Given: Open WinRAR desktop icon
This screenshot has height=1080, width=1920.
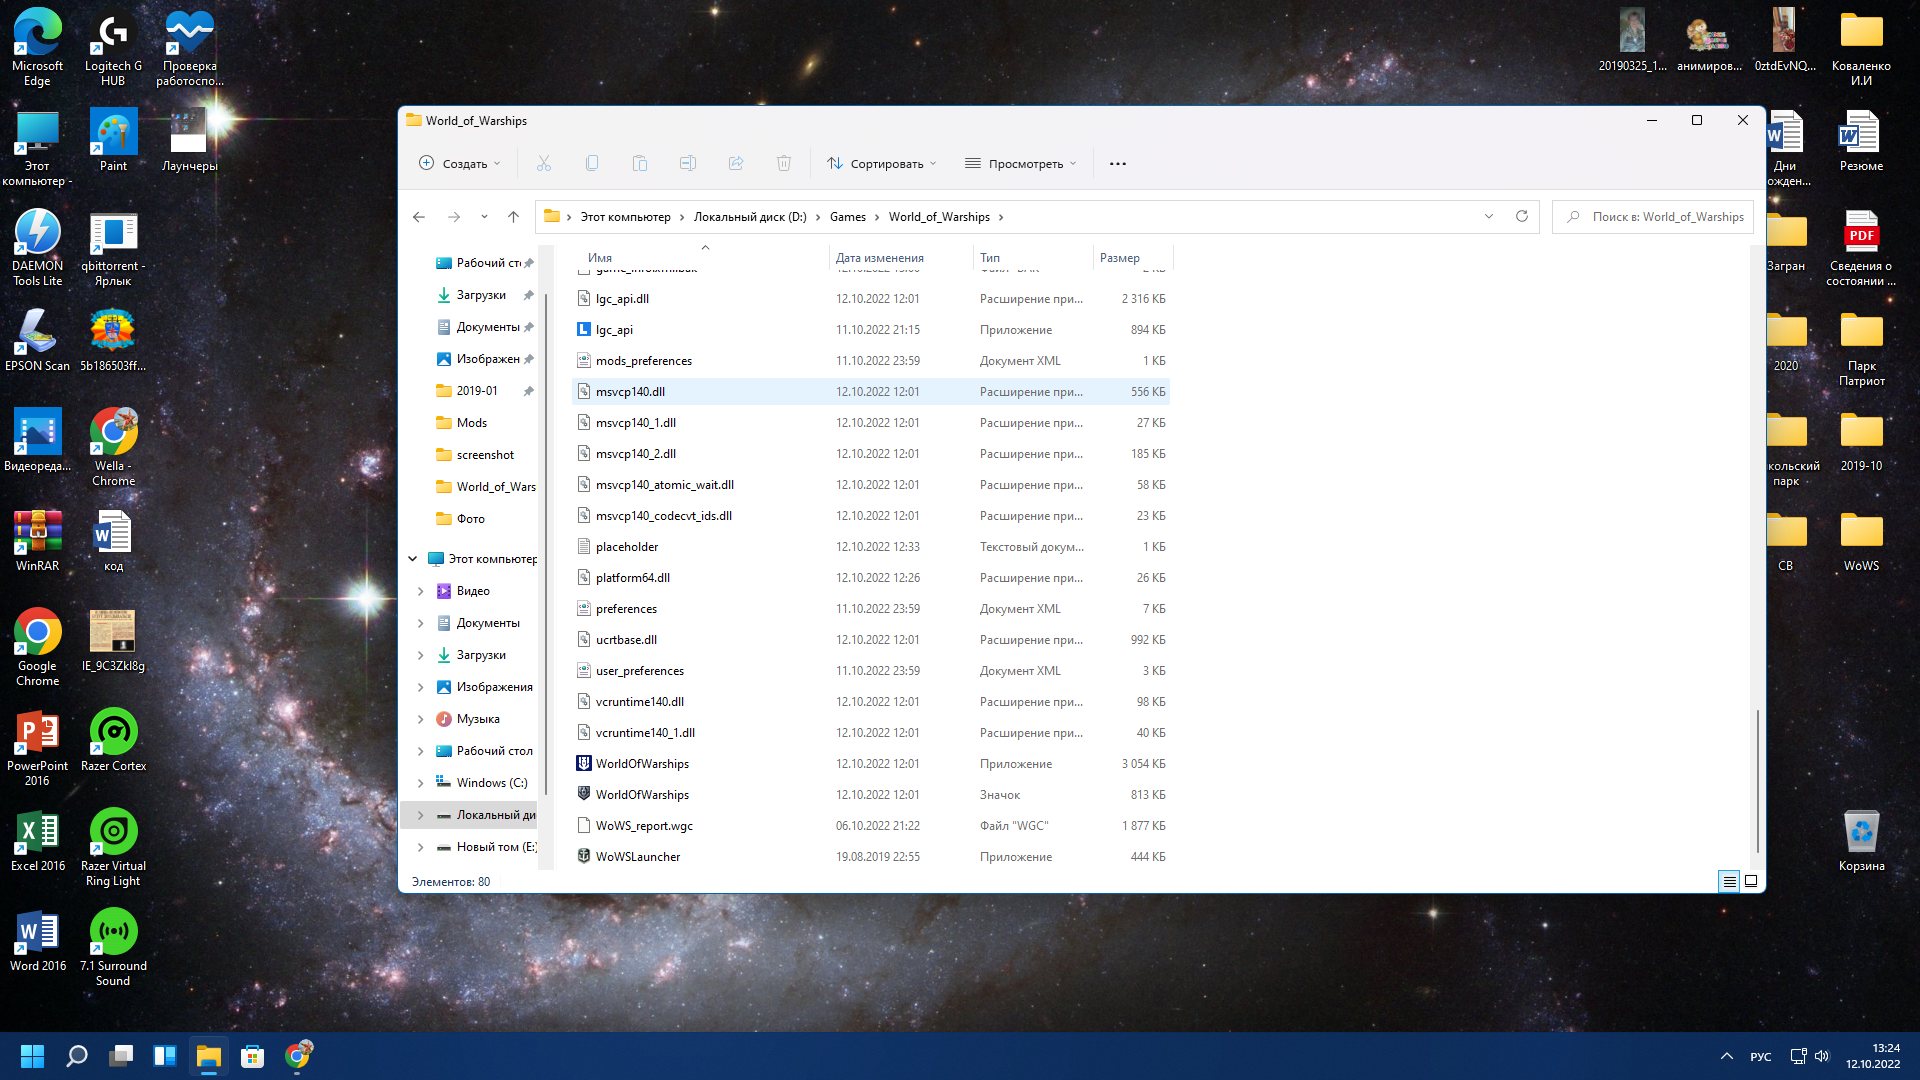Looking at the screenshot, I should 37,540.
